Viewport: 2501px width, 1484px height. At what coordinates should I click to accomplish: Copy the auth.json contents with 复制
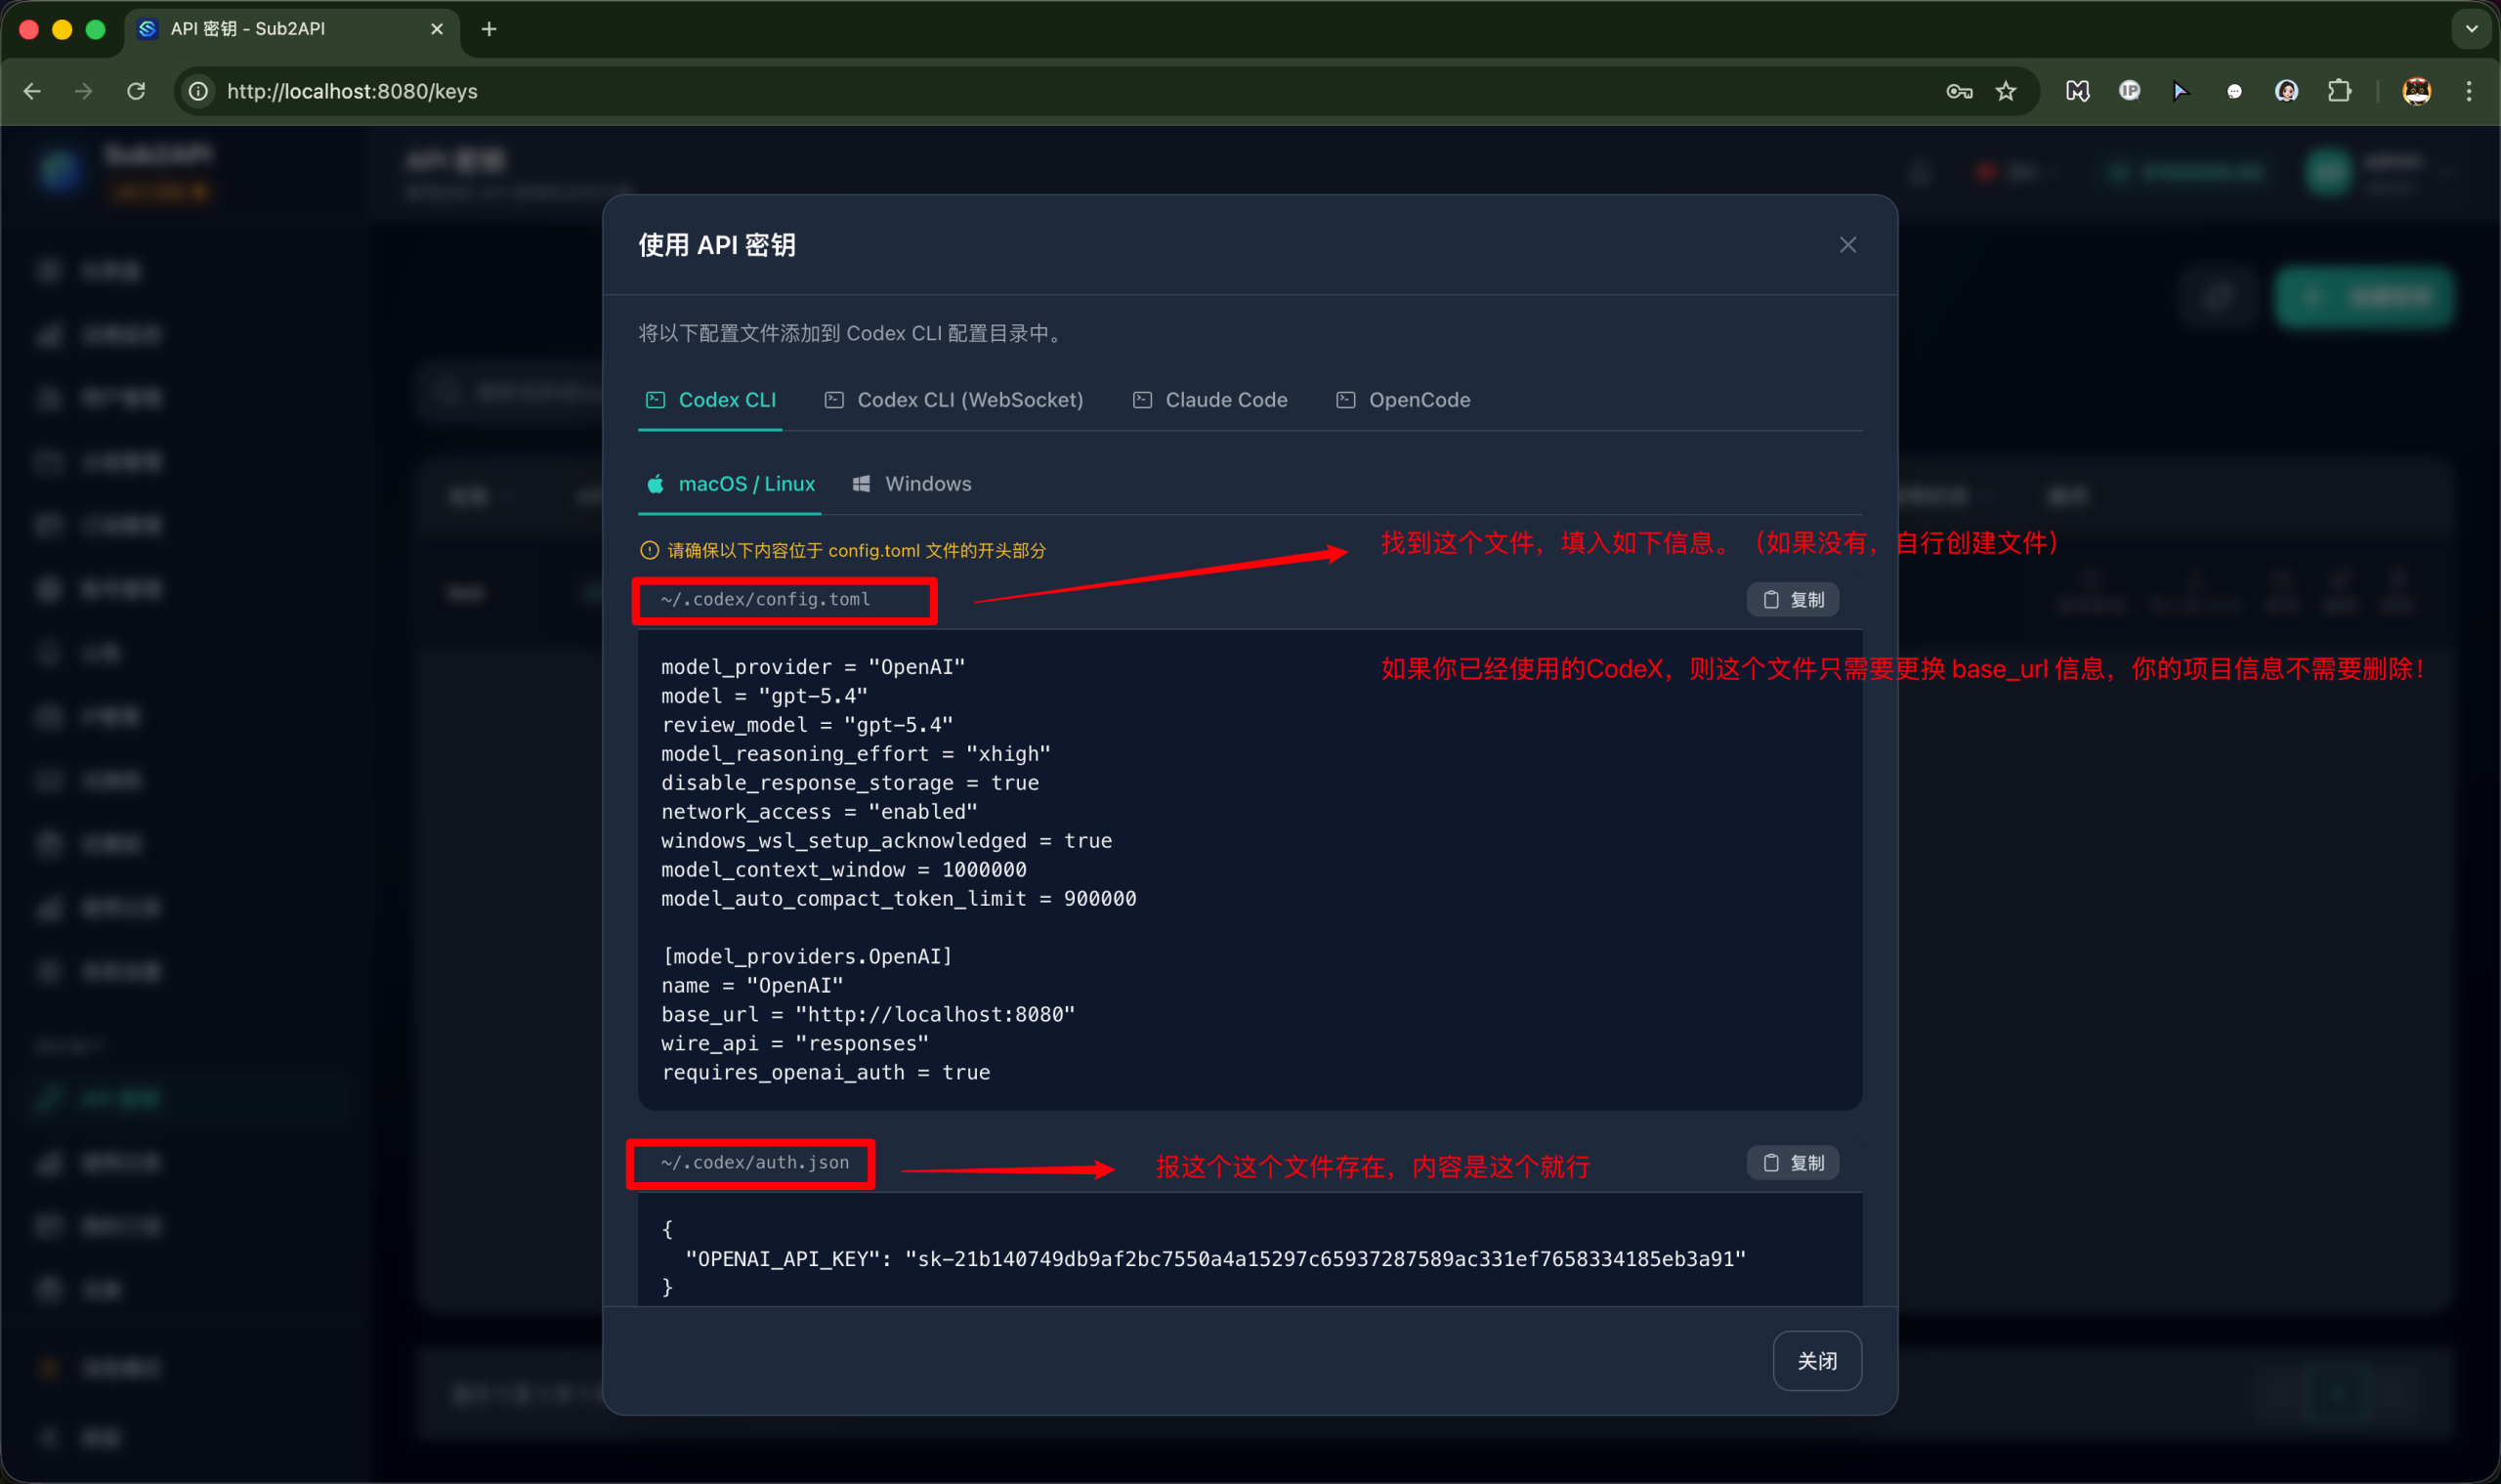point(1792,1162)
